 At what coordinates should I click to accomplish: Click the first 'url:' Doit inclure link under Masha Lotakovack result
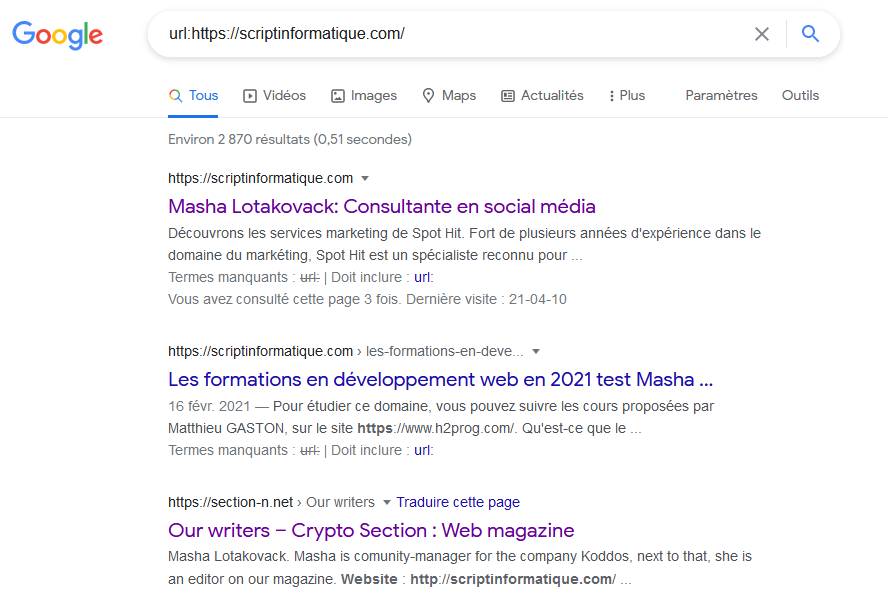point(424,278)
